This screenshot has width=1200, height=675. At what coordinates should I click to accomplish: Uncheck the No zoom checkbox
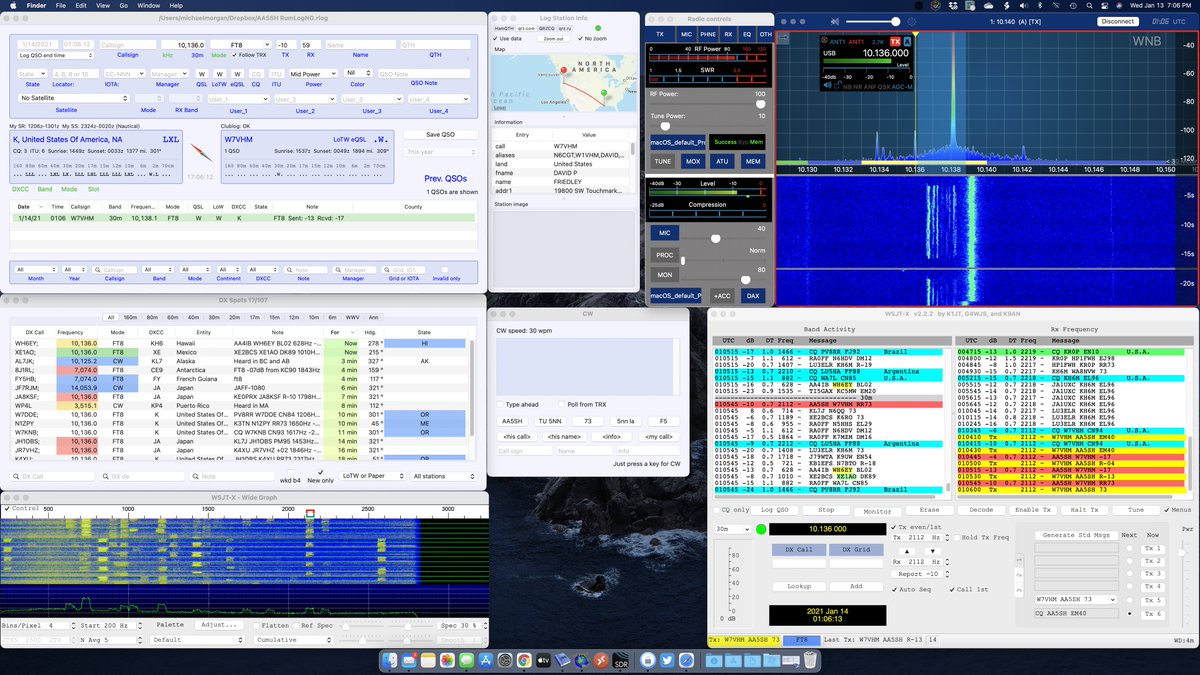click(x=581, y=38)
